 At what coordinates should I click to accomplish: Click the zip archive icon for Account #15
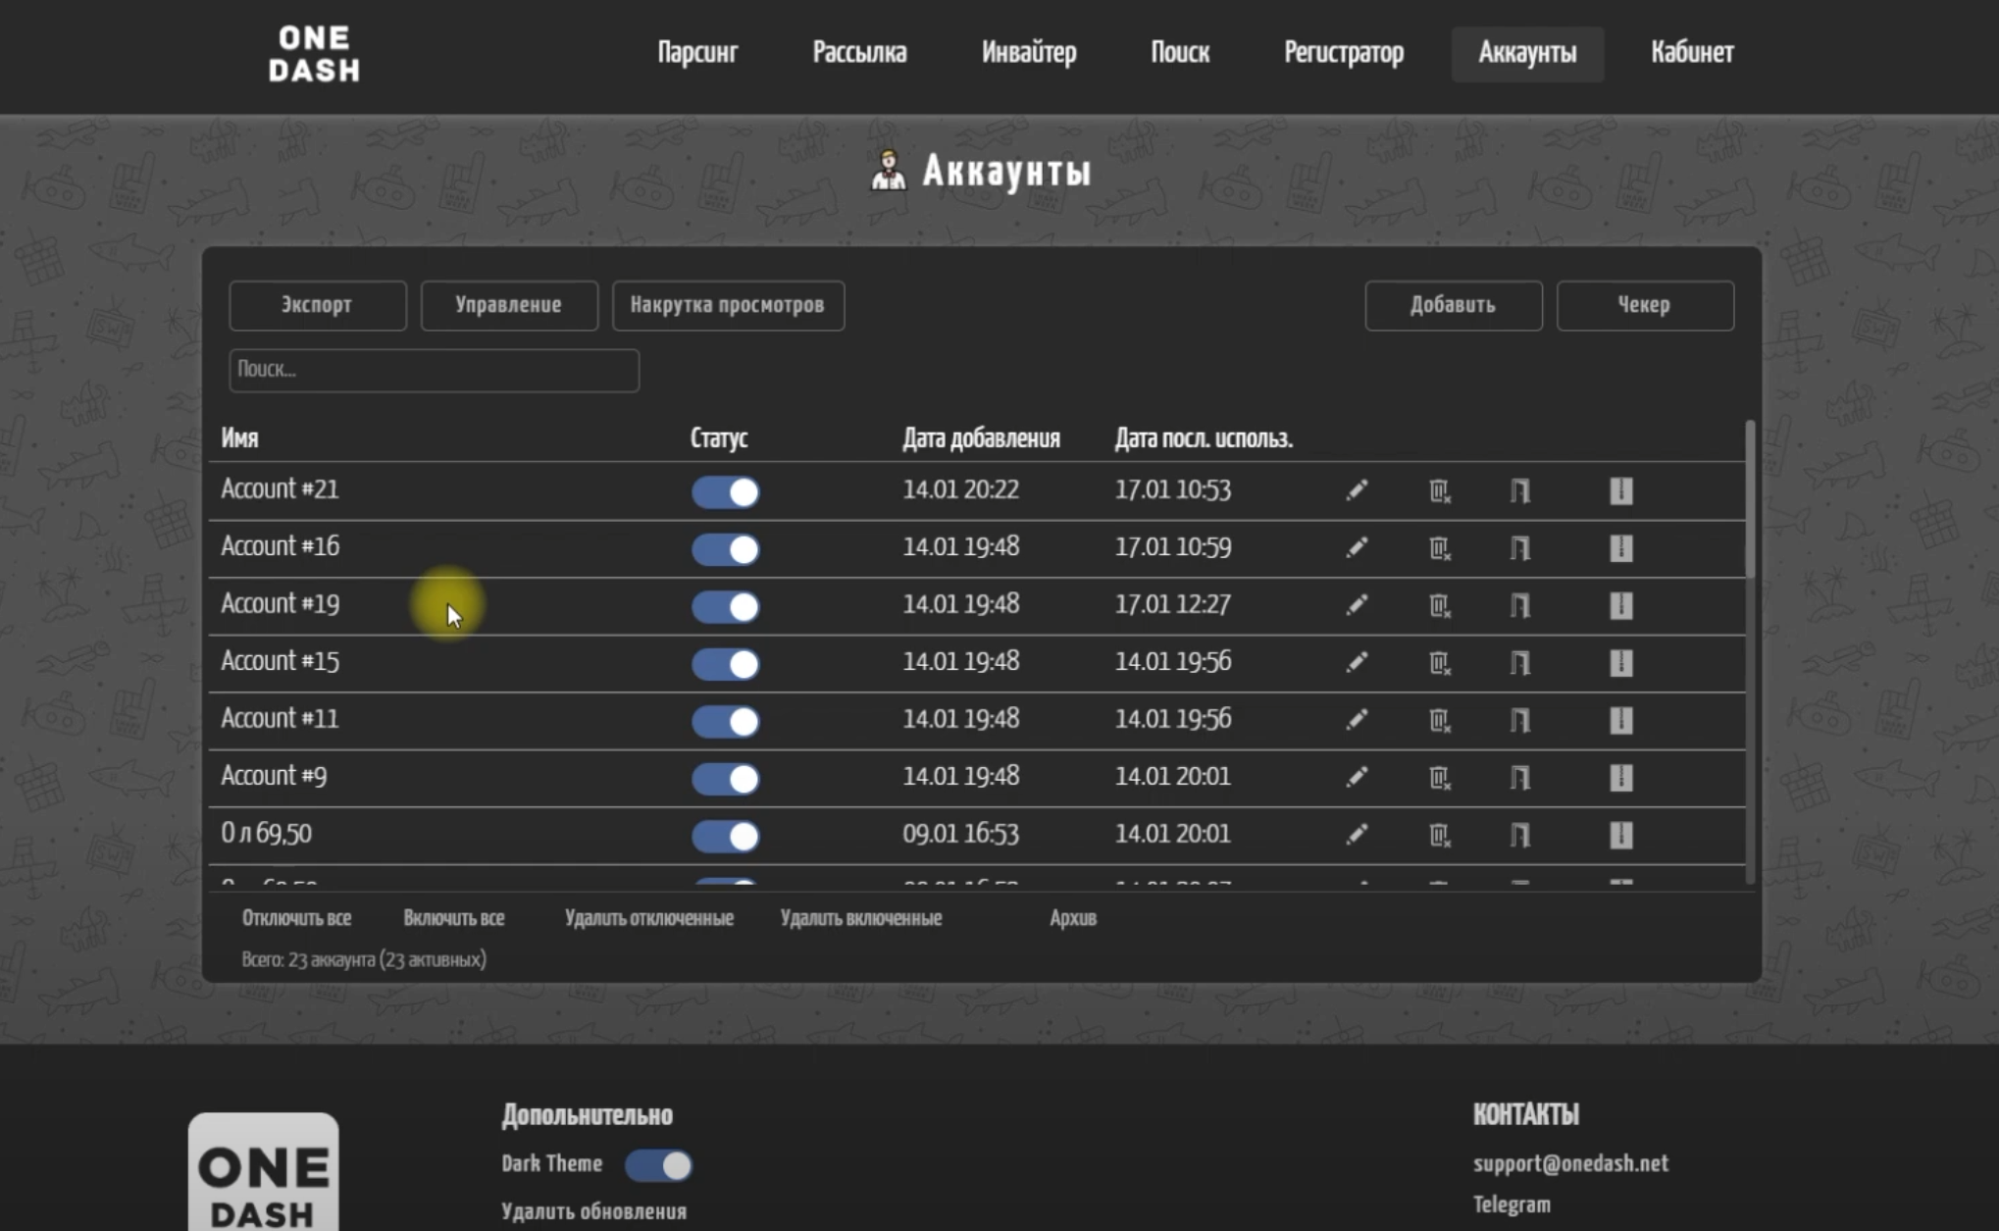coord(1621,663)
